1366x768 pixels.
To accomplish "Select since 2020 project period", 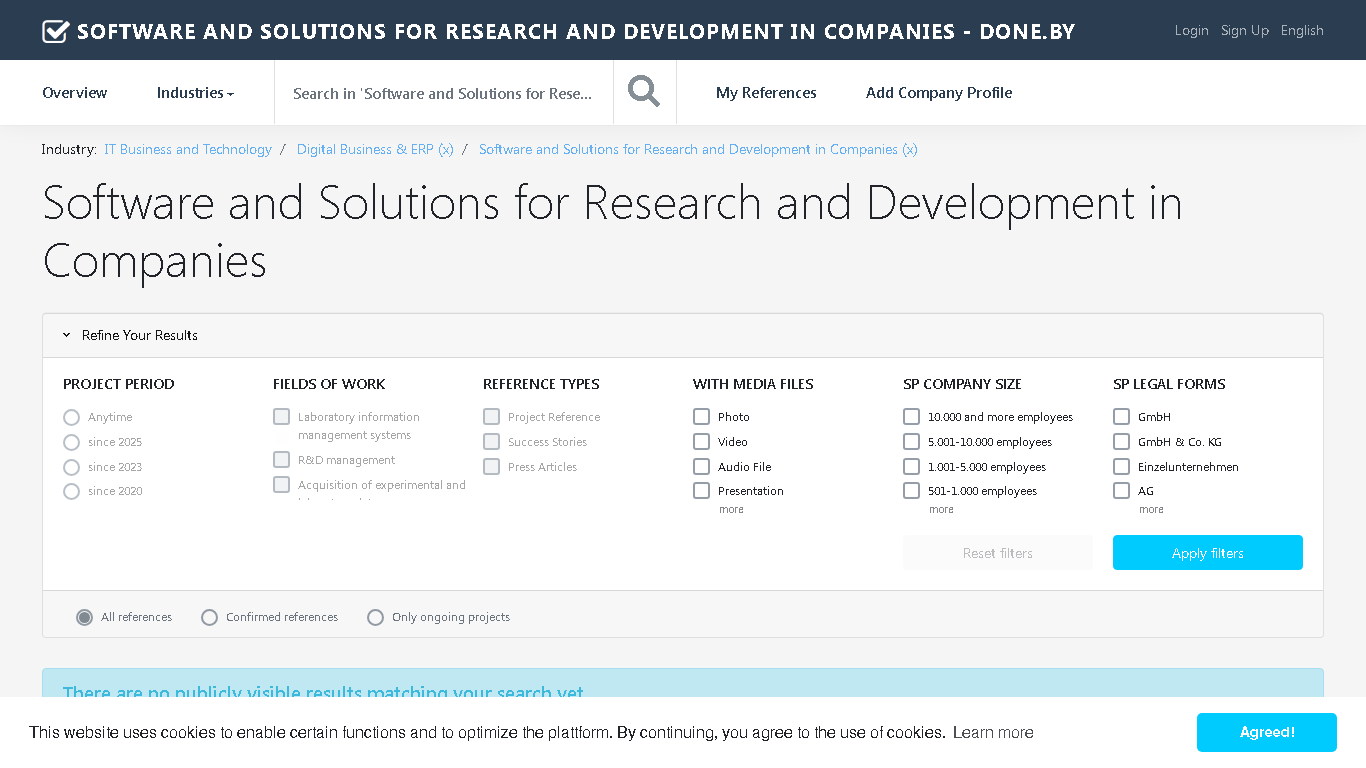I will pyautogui.click(x=71, y=491).
